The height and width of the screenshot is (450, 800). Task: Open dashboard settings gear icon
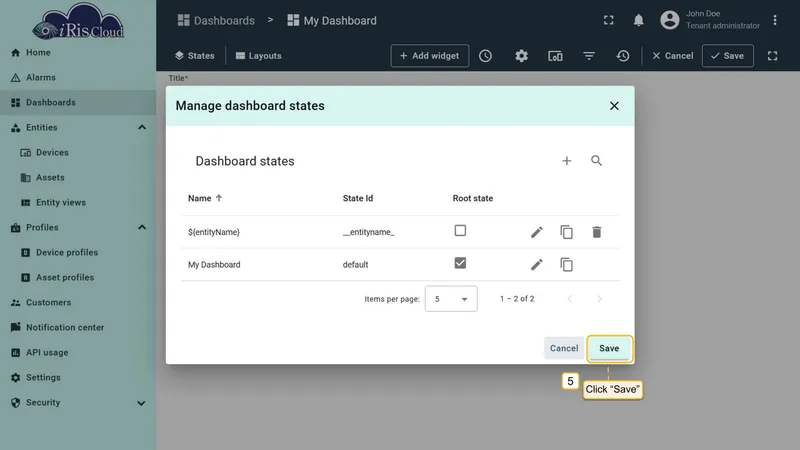(521, 56)
